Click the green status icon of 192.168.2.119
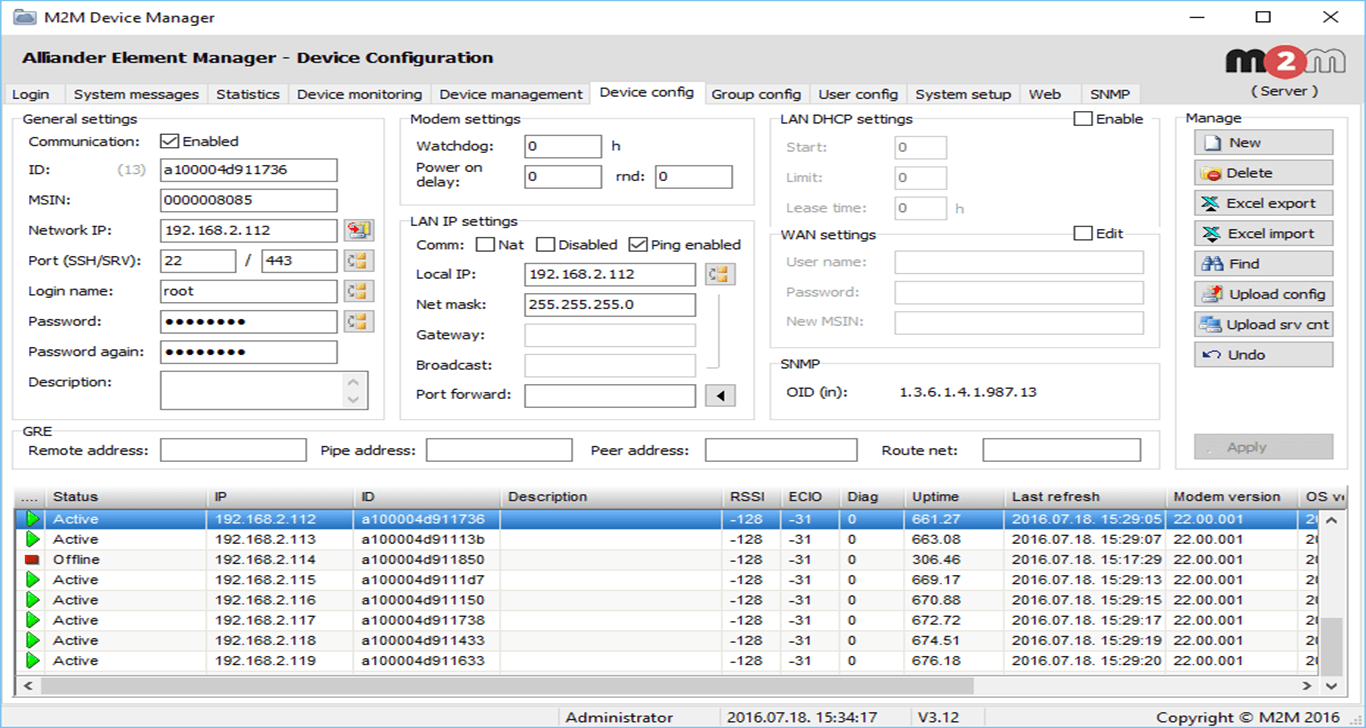Image resolution: width=1366 pixels, height=728 pixels. pos(33,661)
